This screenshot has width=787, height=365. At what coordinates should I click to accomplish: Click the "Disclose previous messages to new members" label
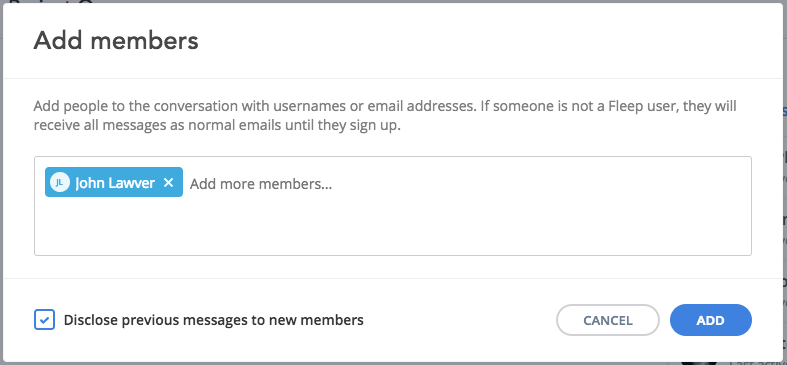click(x=213, y=320)
